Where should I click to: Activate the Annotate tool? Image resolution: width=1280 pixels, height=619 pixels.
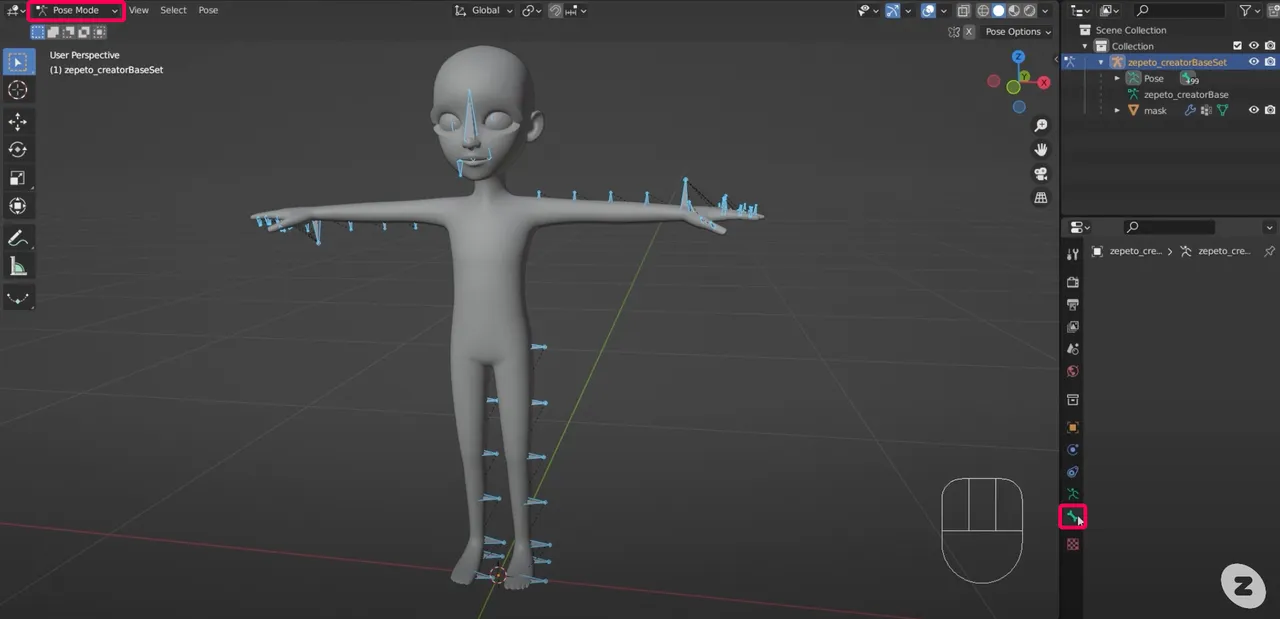coord(18,237)
